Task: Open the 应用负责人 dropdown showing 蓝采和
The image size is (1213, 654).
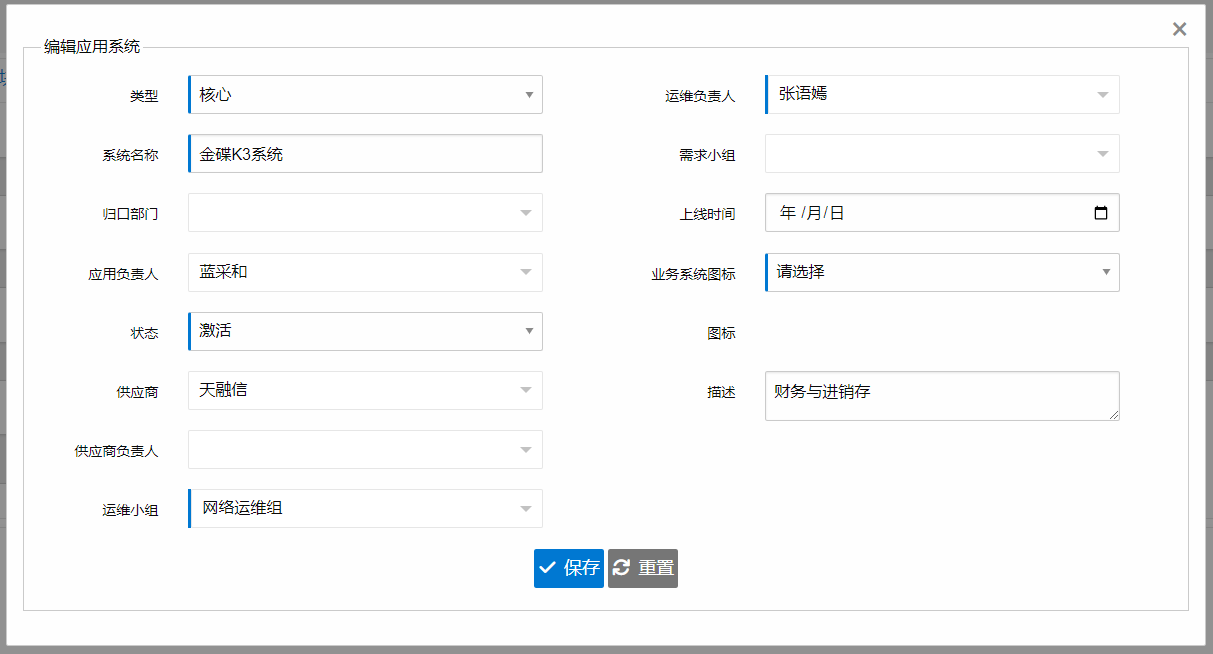Action: pyautogui.click(x=365, y=272)
